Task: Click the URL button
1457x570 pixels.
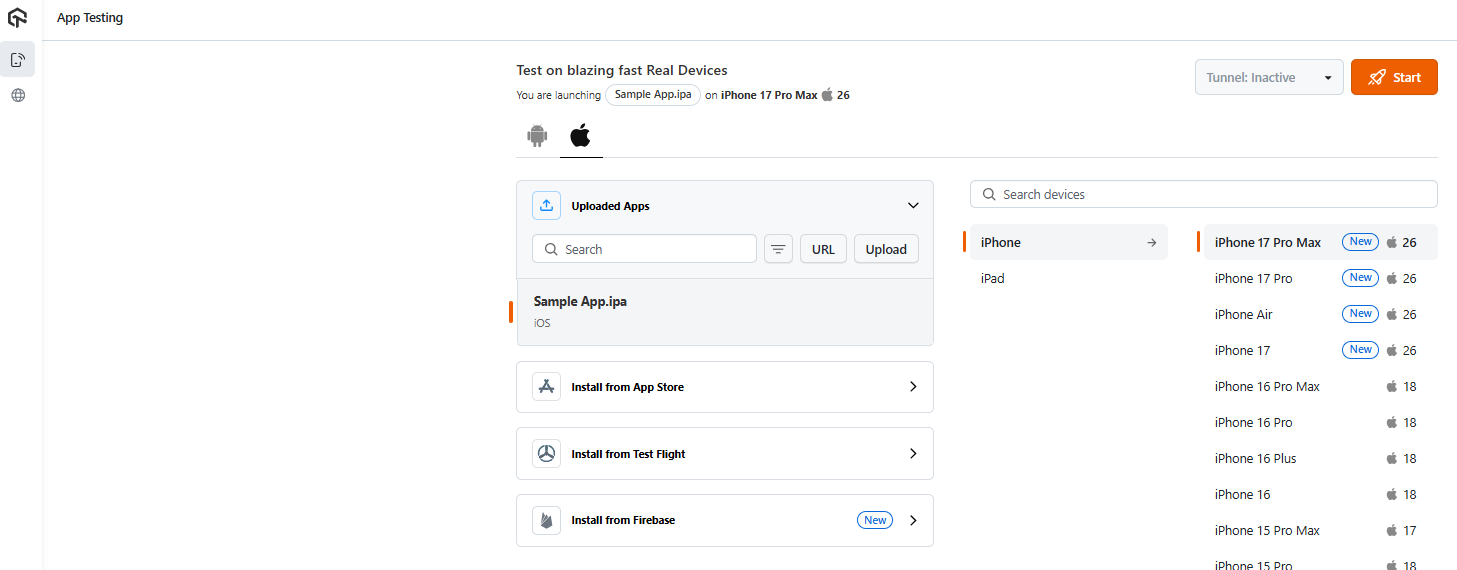Action: click(823, 249)
